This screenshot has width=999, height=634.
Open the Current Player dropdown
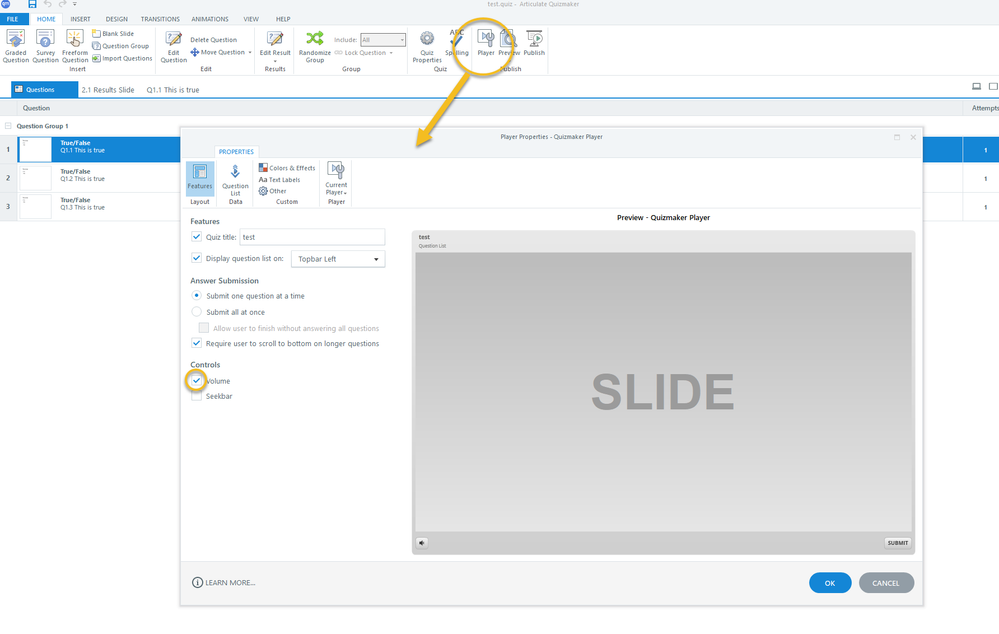(336, 178)
